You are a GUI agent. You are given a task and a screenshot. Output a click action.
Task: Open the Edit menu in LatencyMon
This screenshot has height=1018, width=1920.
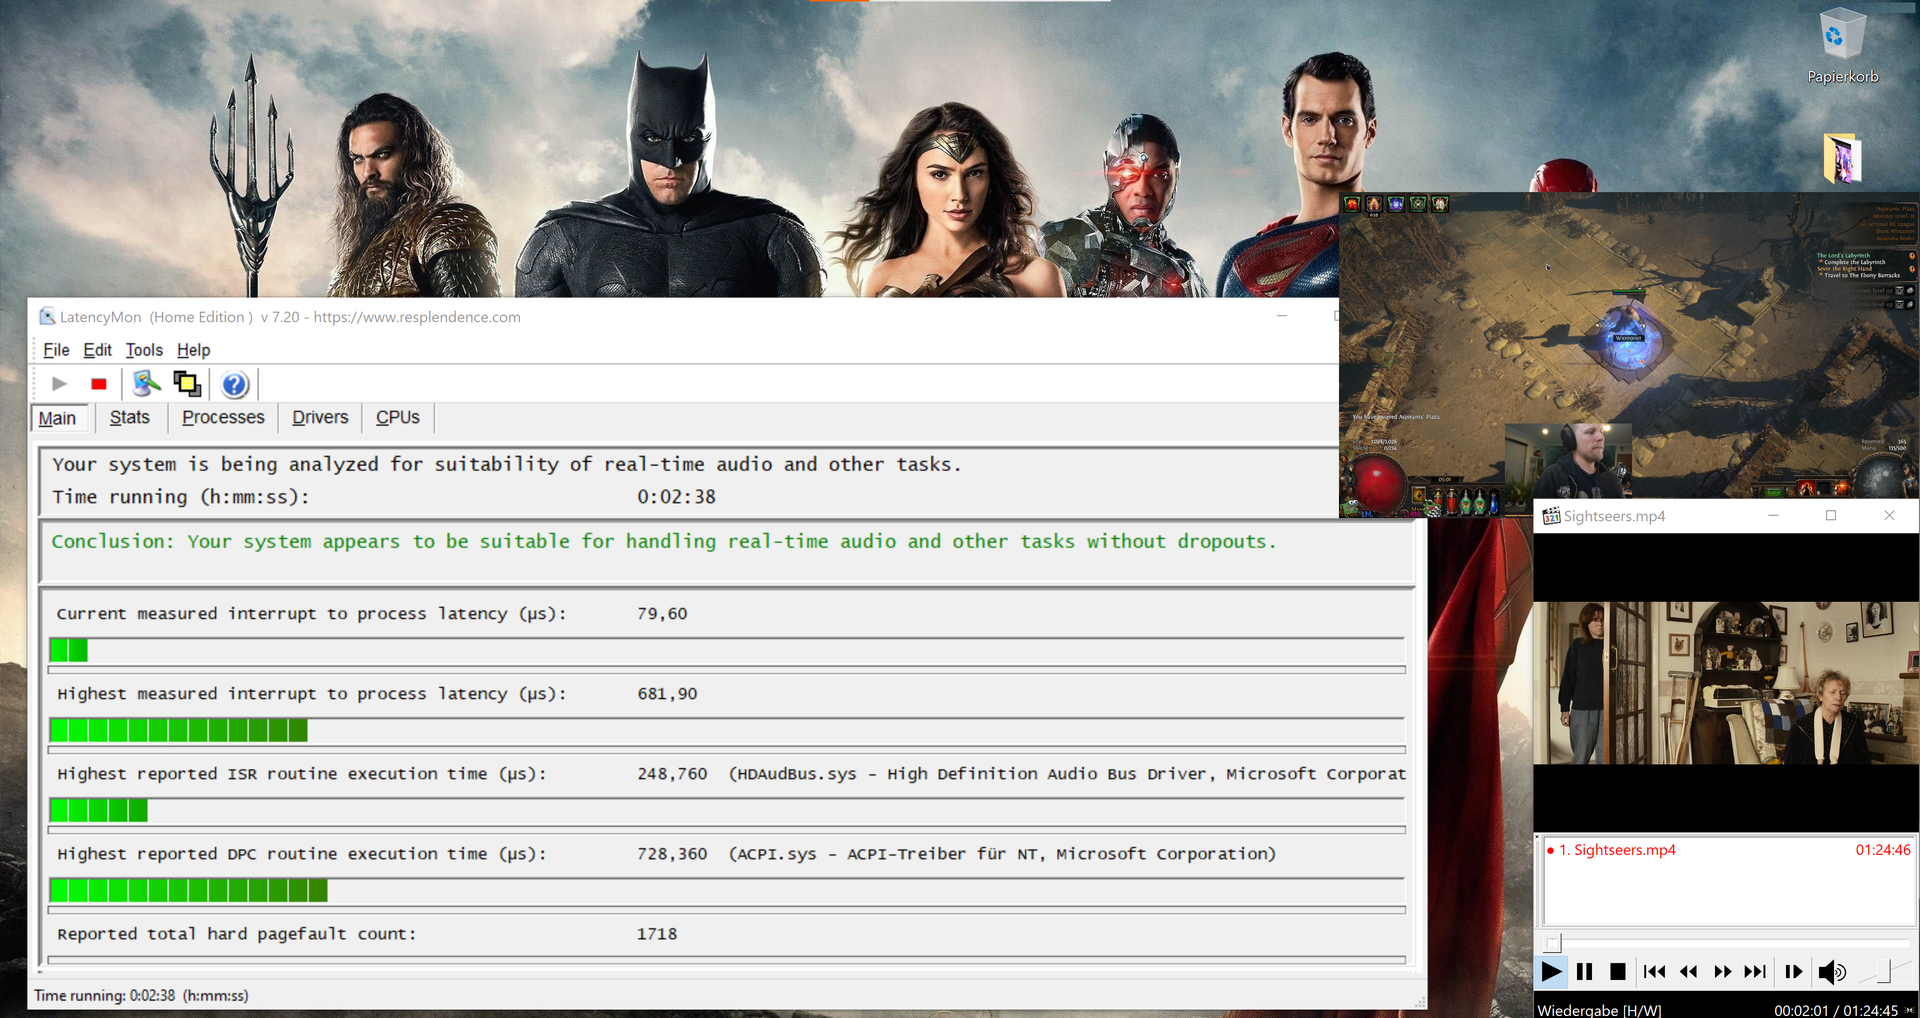pyautogui.click(x=97, y=350)
